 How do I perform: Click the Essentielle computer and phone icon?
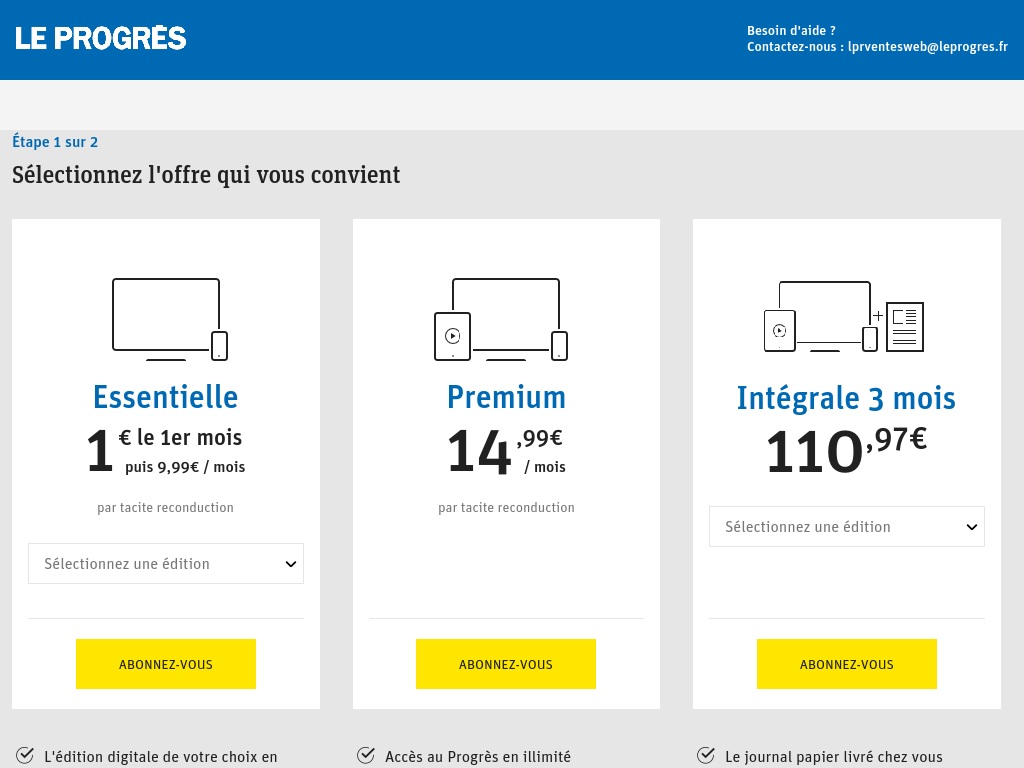[170, 319]
